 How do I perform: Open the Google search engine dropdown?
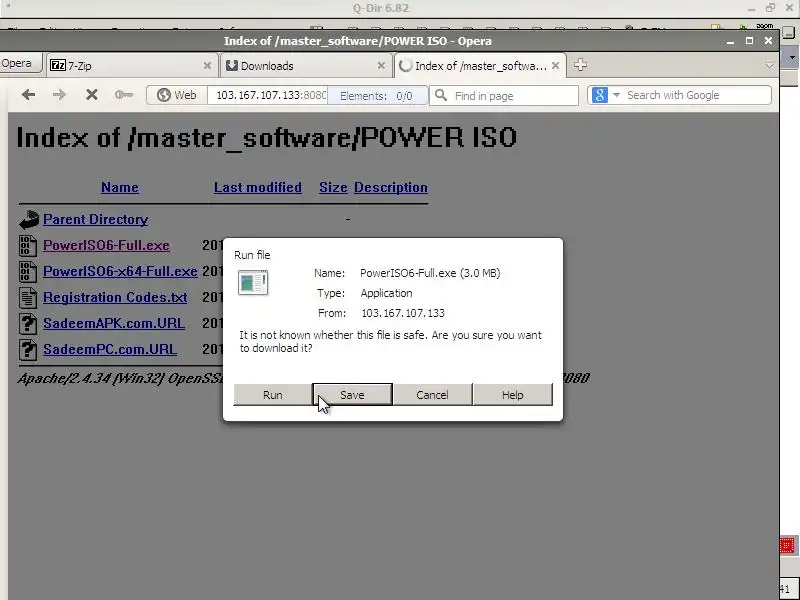[x=616, y=95]
